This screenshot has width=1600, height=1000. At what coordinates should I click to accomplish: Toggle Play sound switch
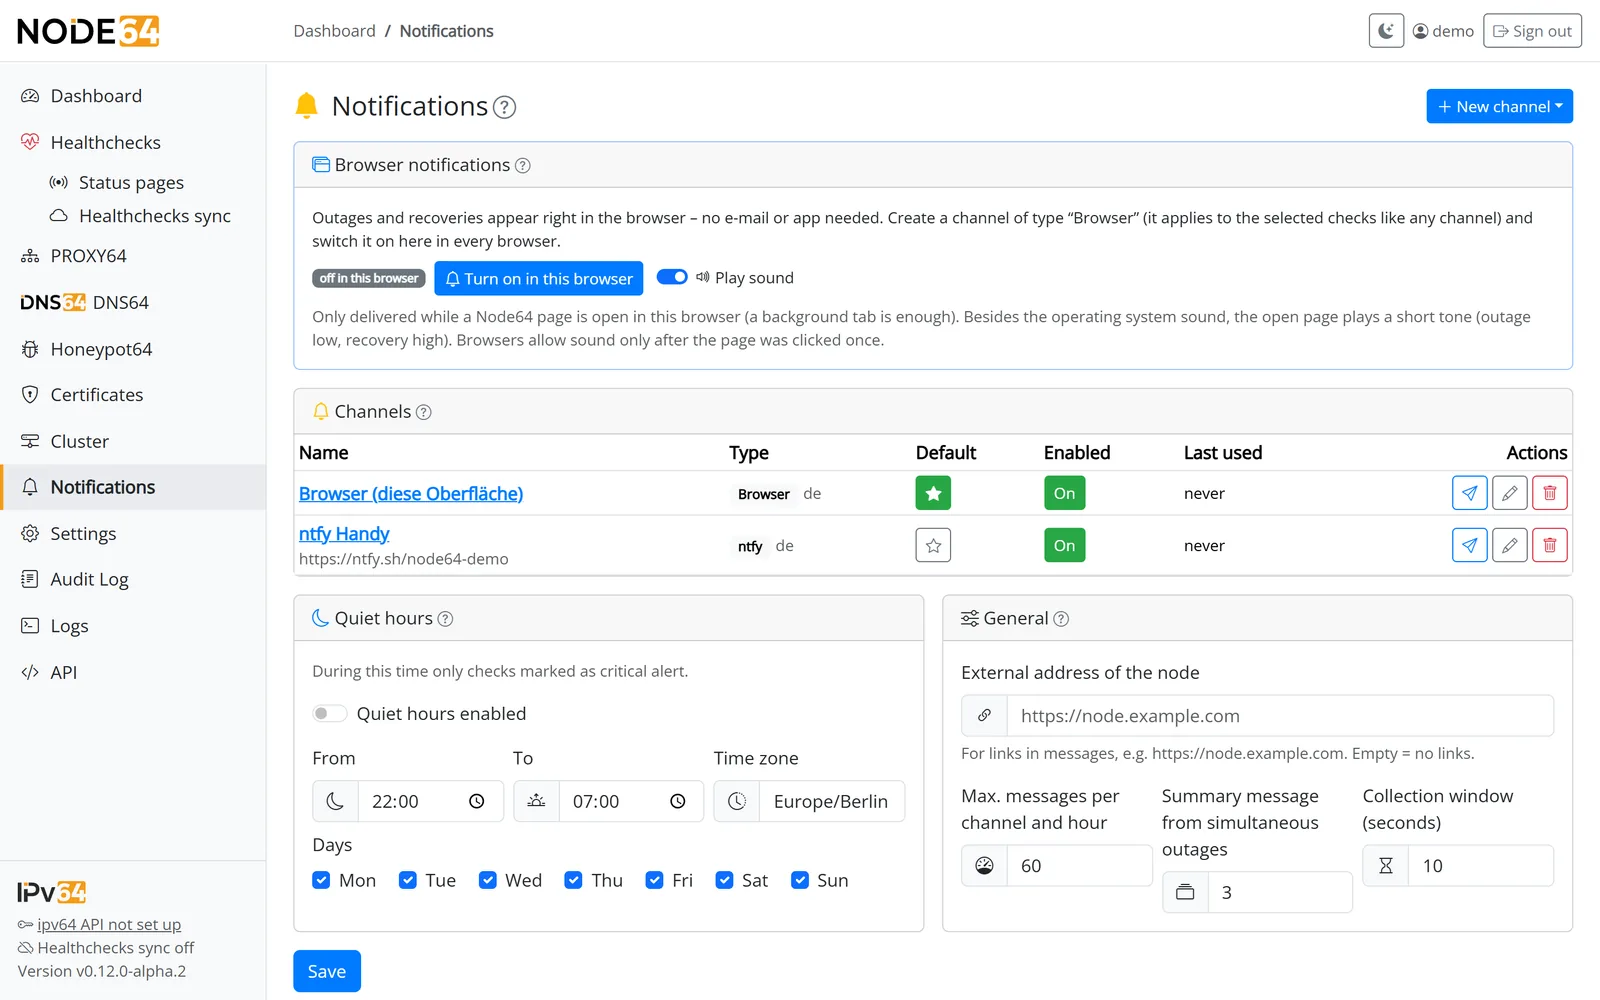click(x=672, y=277)
